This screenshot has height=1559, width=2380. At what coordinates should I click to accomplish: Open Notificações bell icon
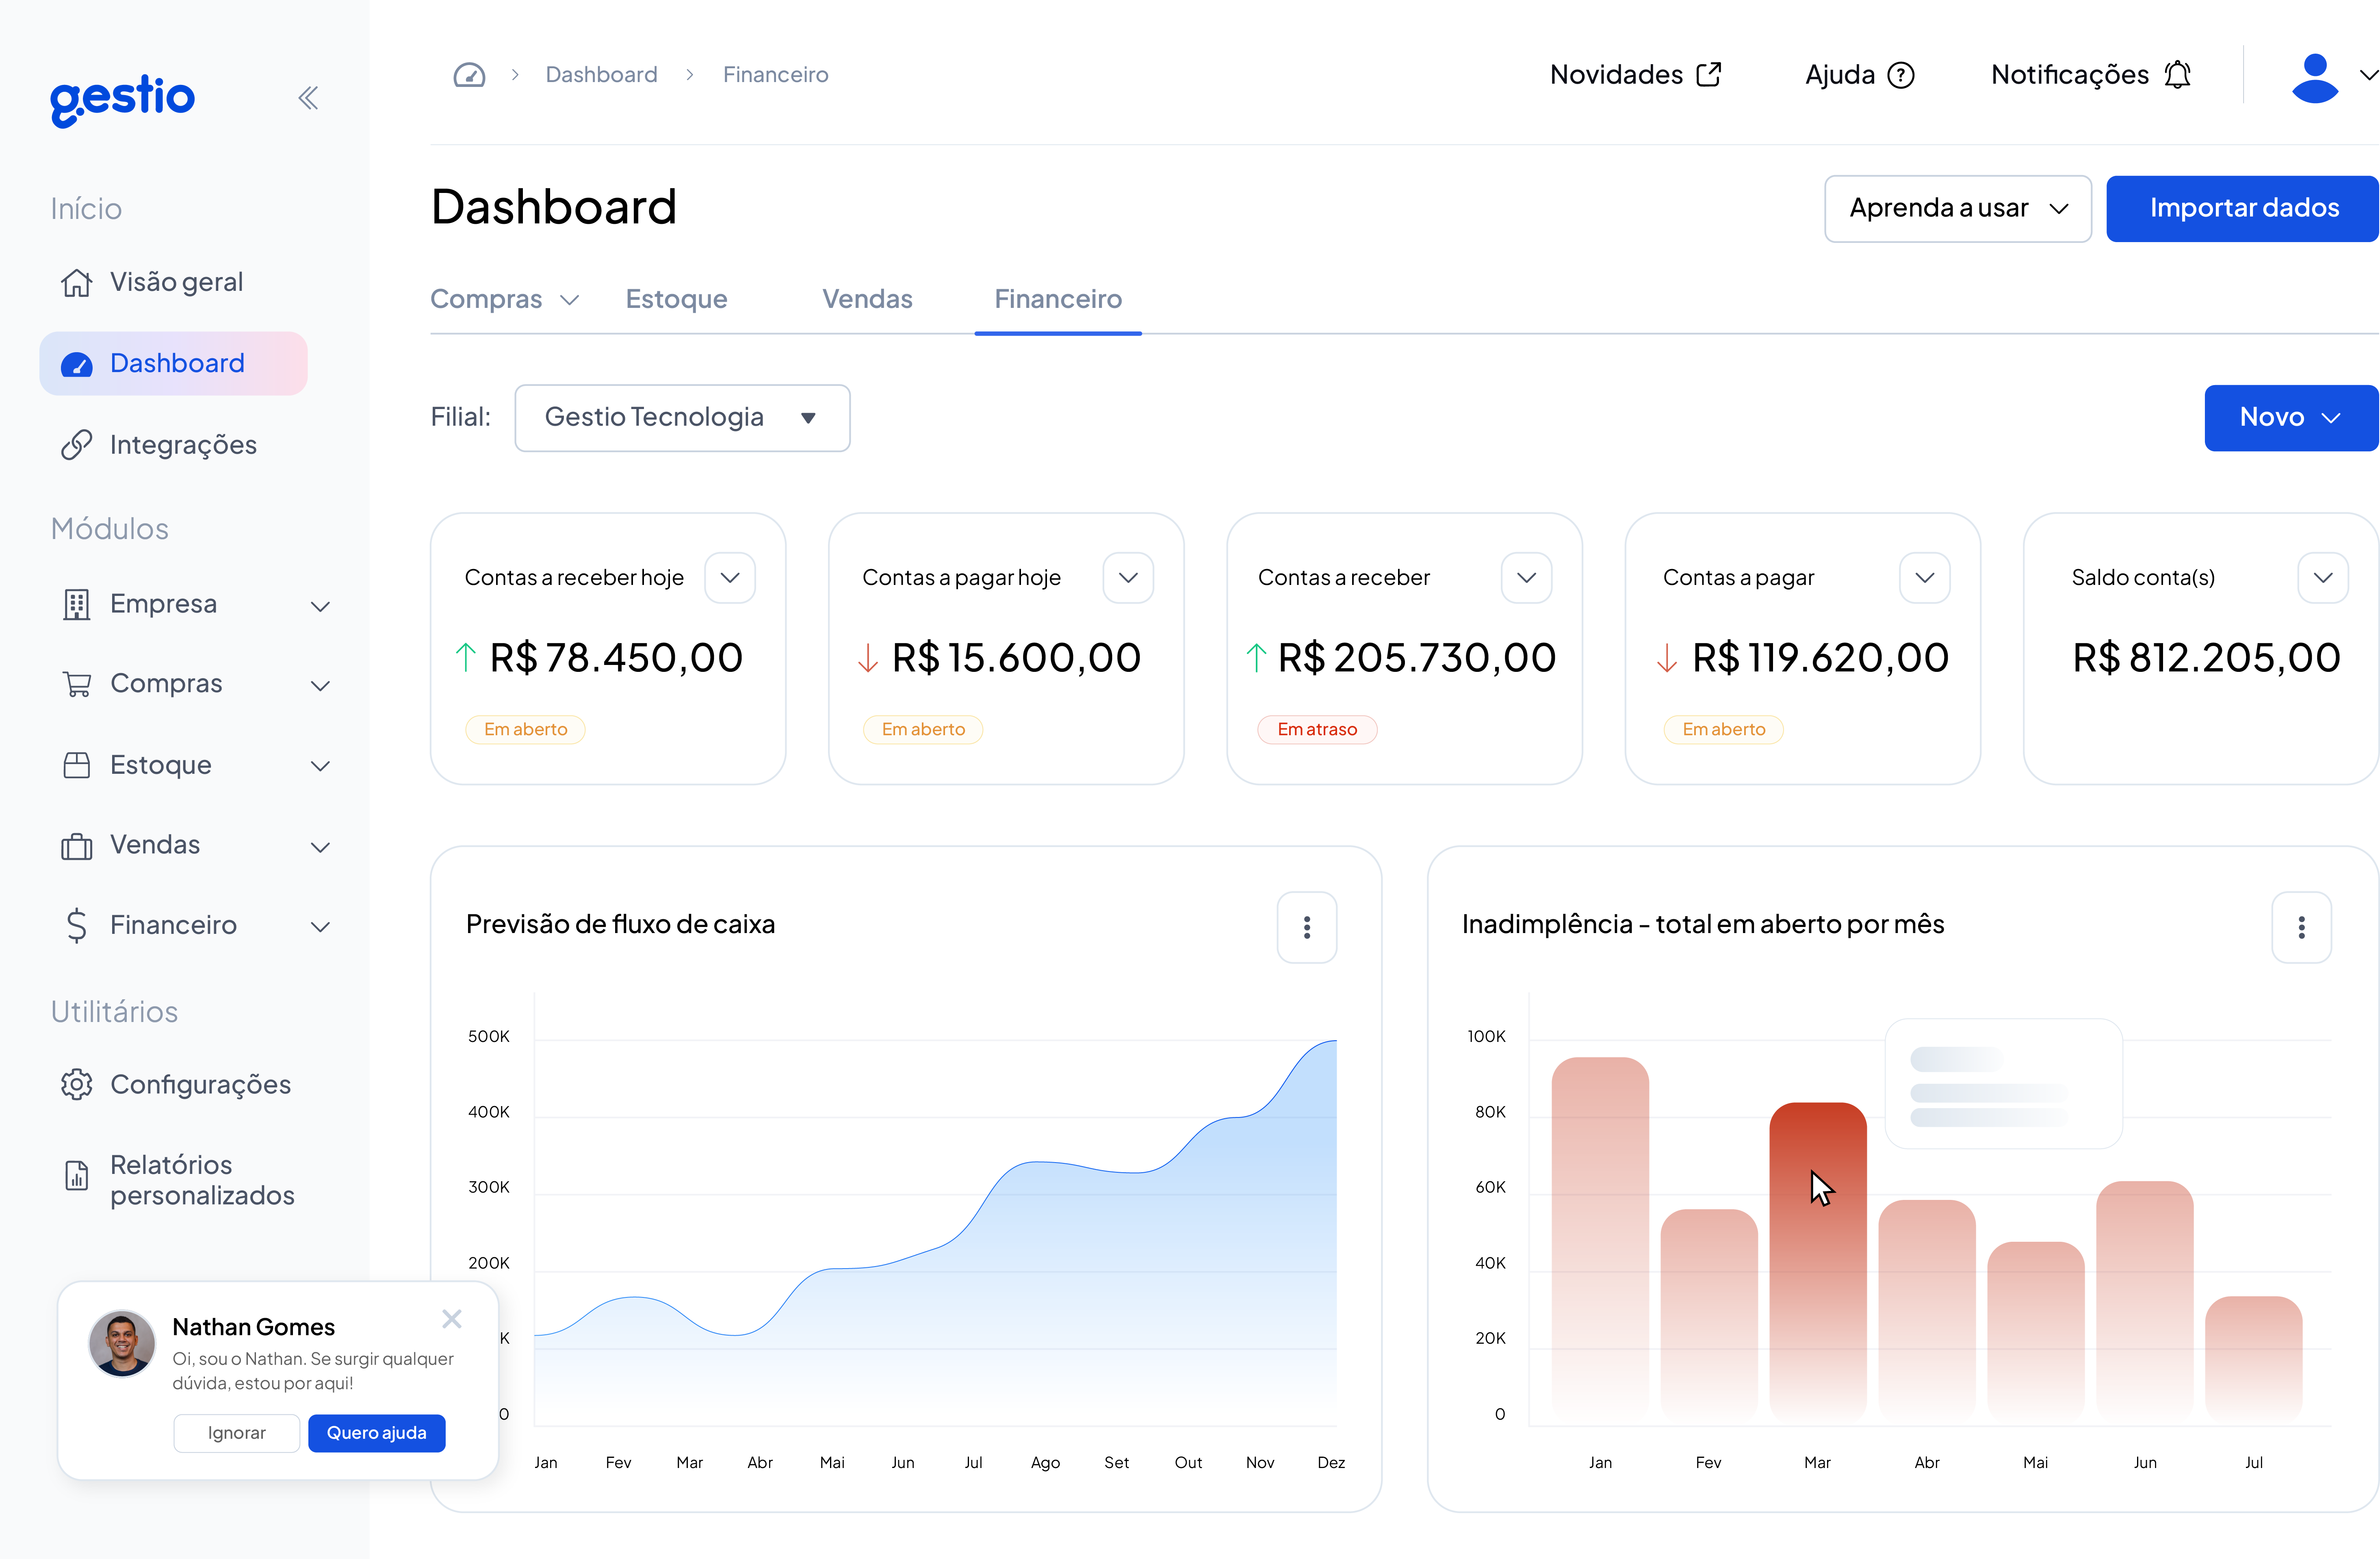tap(2177, 75)
